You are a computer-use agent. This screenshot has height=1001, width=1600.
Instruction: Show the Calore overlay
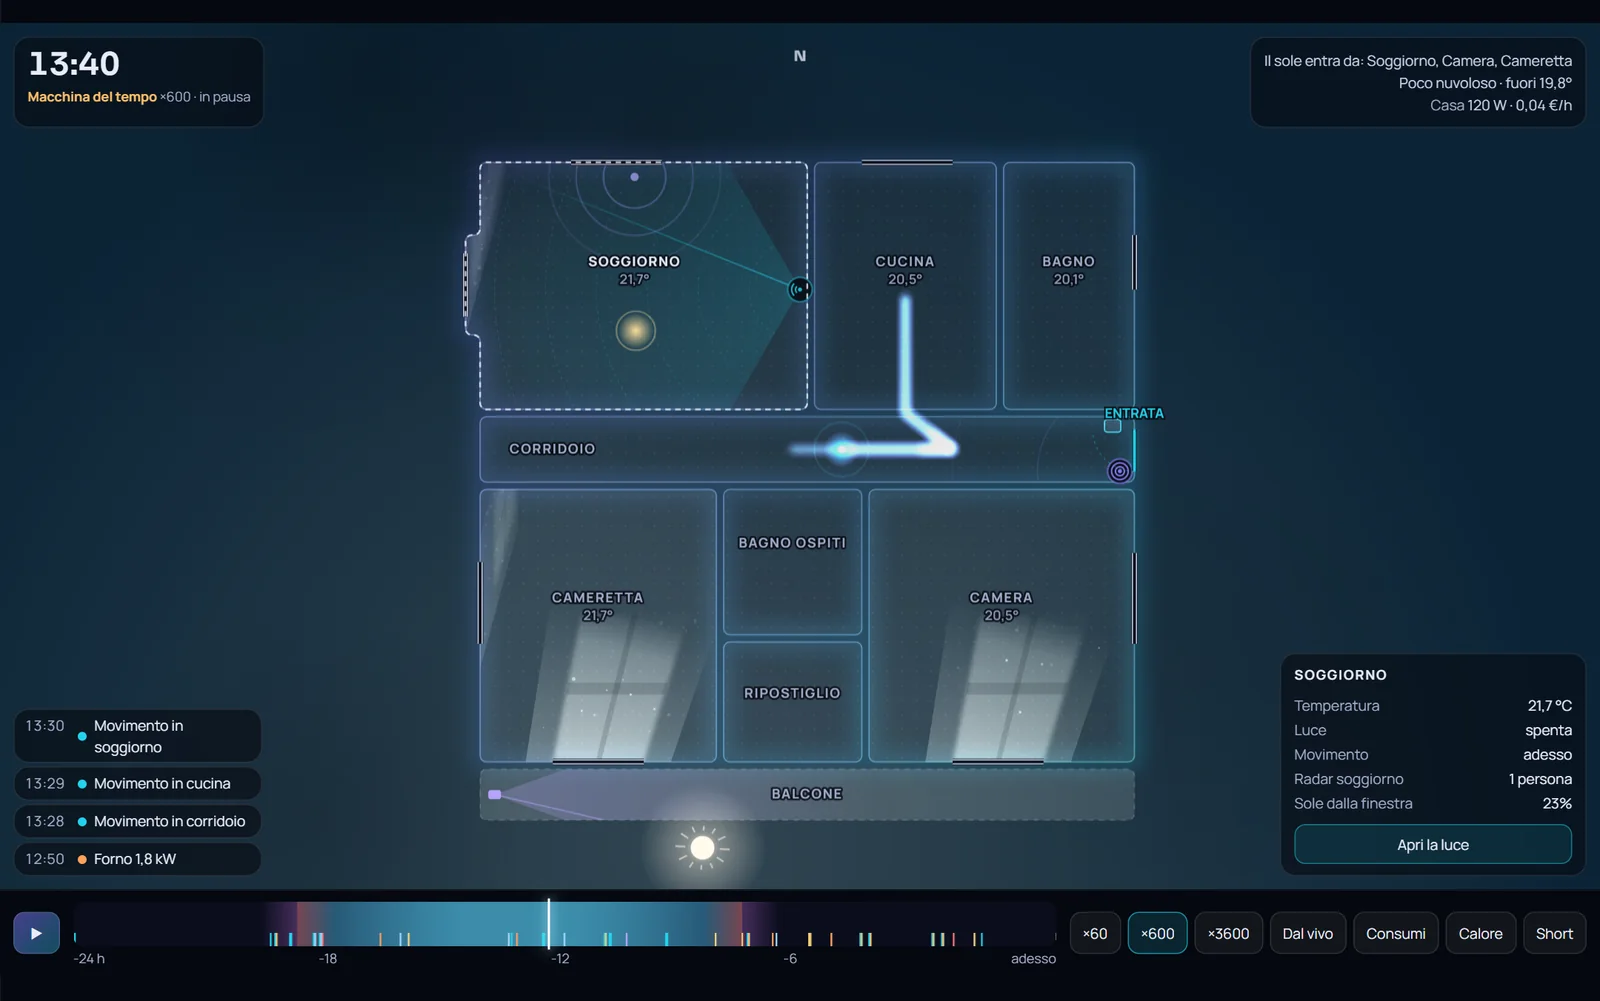(x=1480, y=933)
